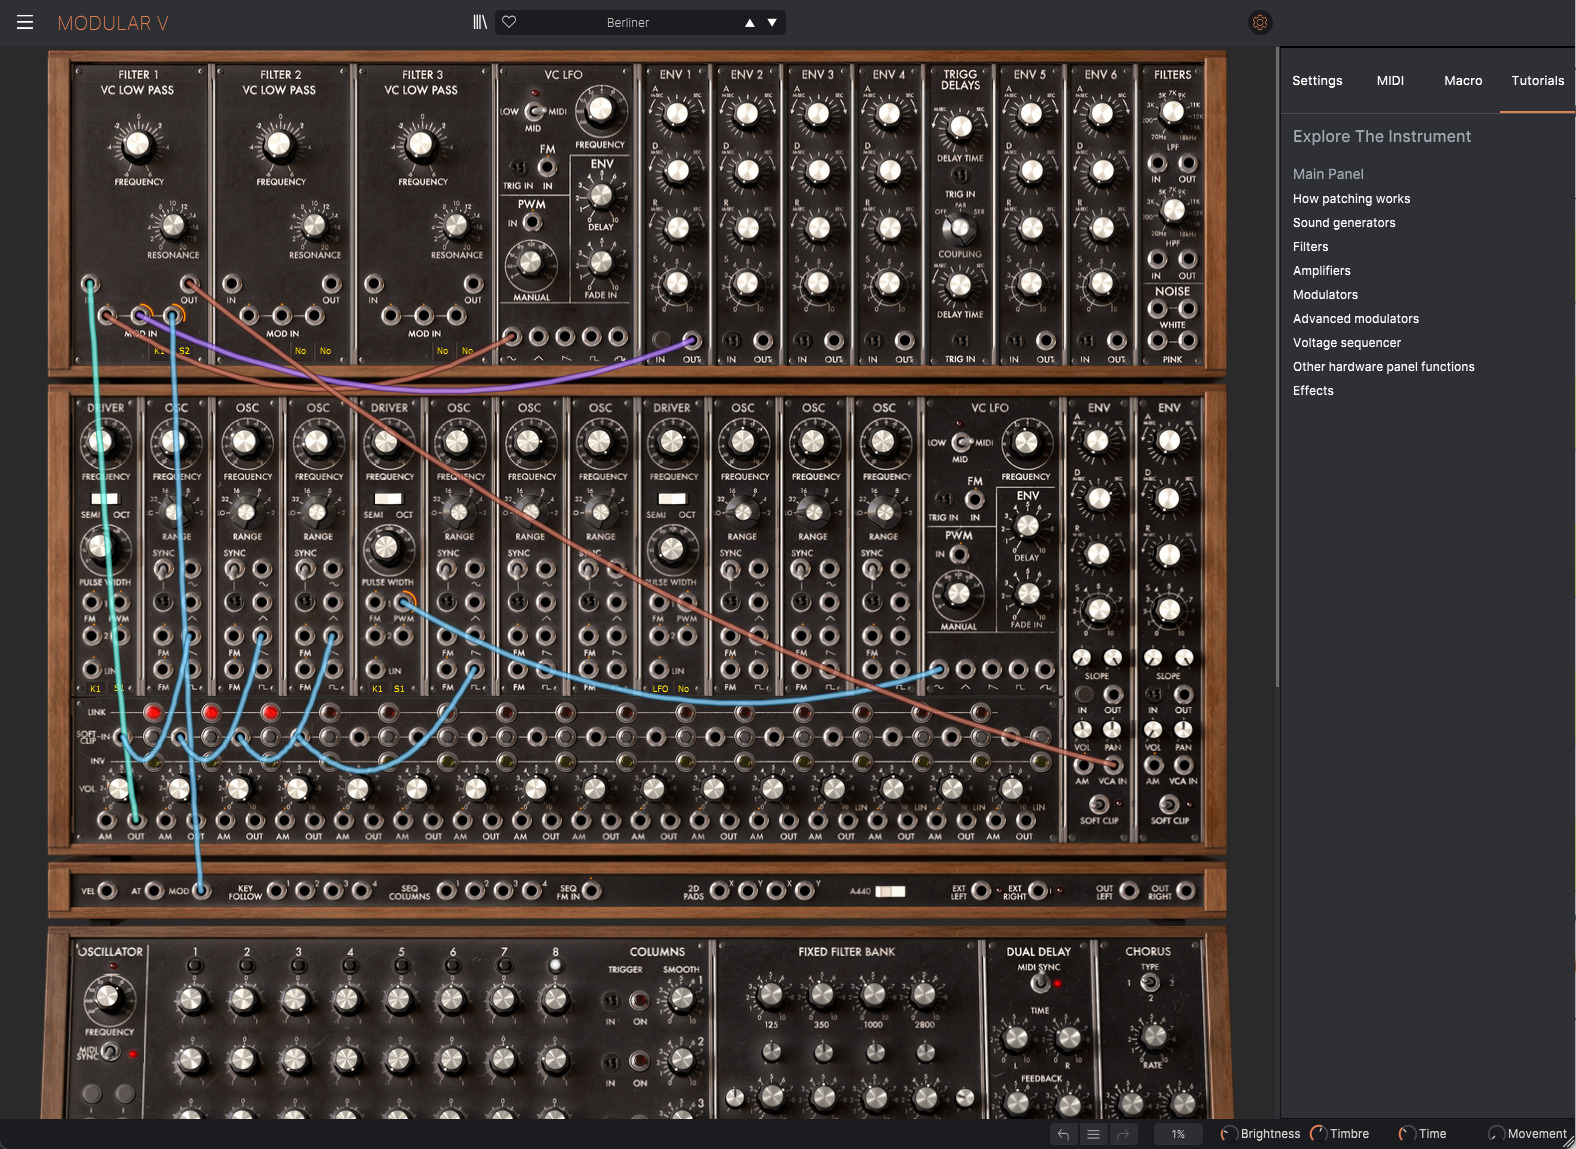Open the settings gear icon
The height and width of the screenshot is (1149, 1576).
[x=1260, y=22]
